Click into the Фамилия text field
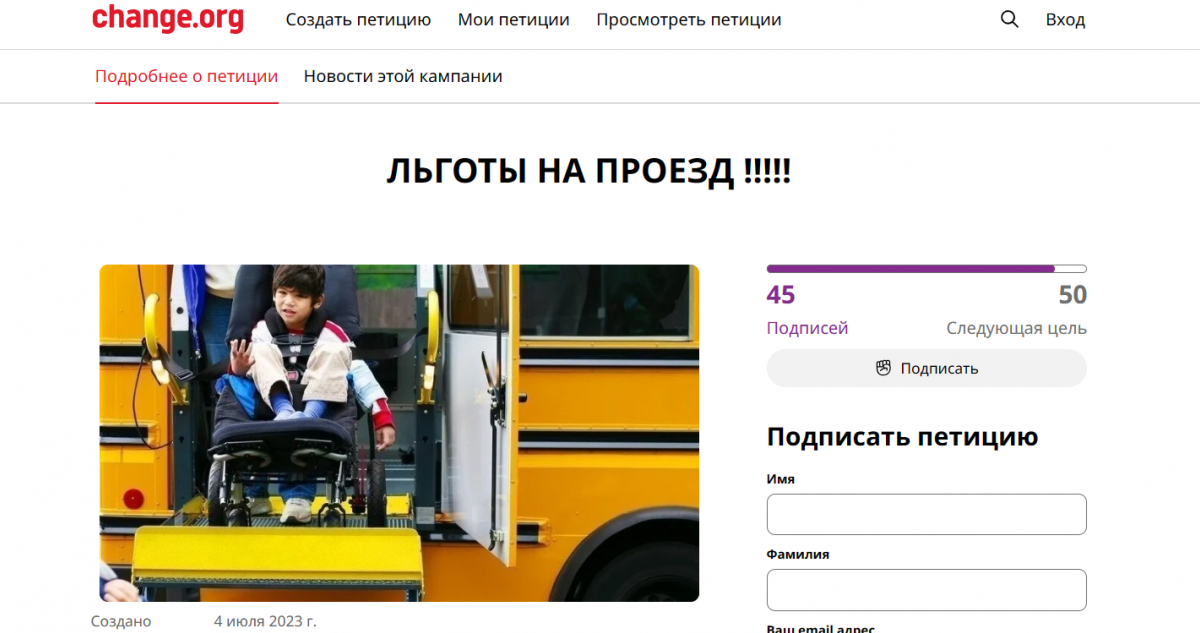 coord(926,590)
